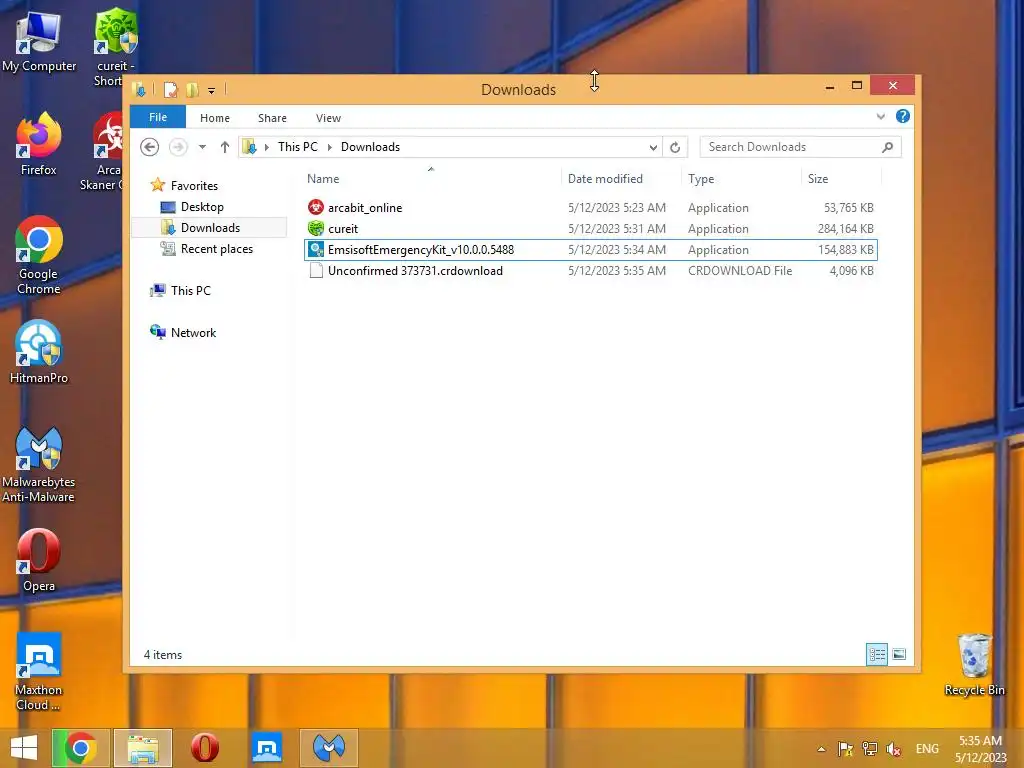Go back with the Explorer back arrow

(x=150, y=147)
